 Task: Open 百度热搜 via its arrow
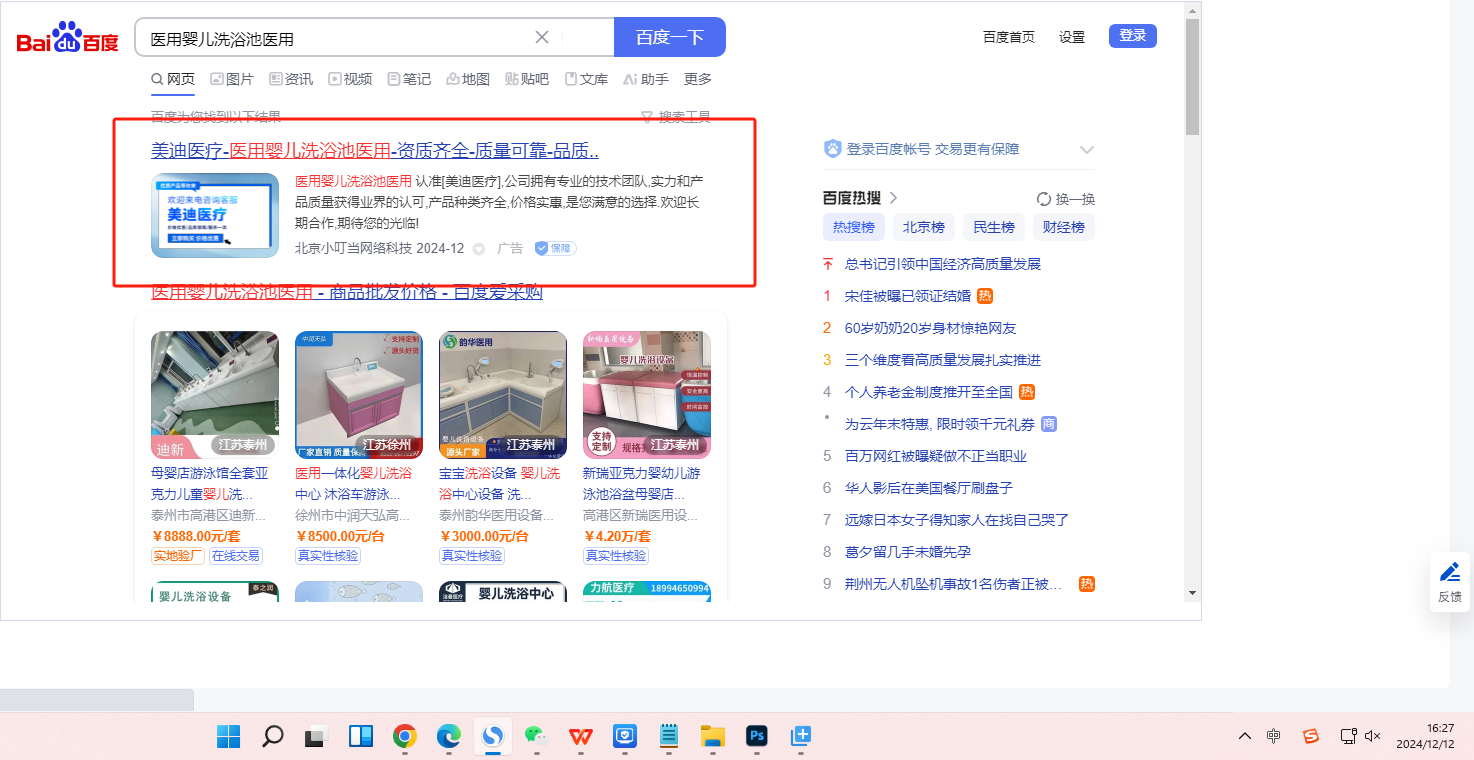coord(894,198)
